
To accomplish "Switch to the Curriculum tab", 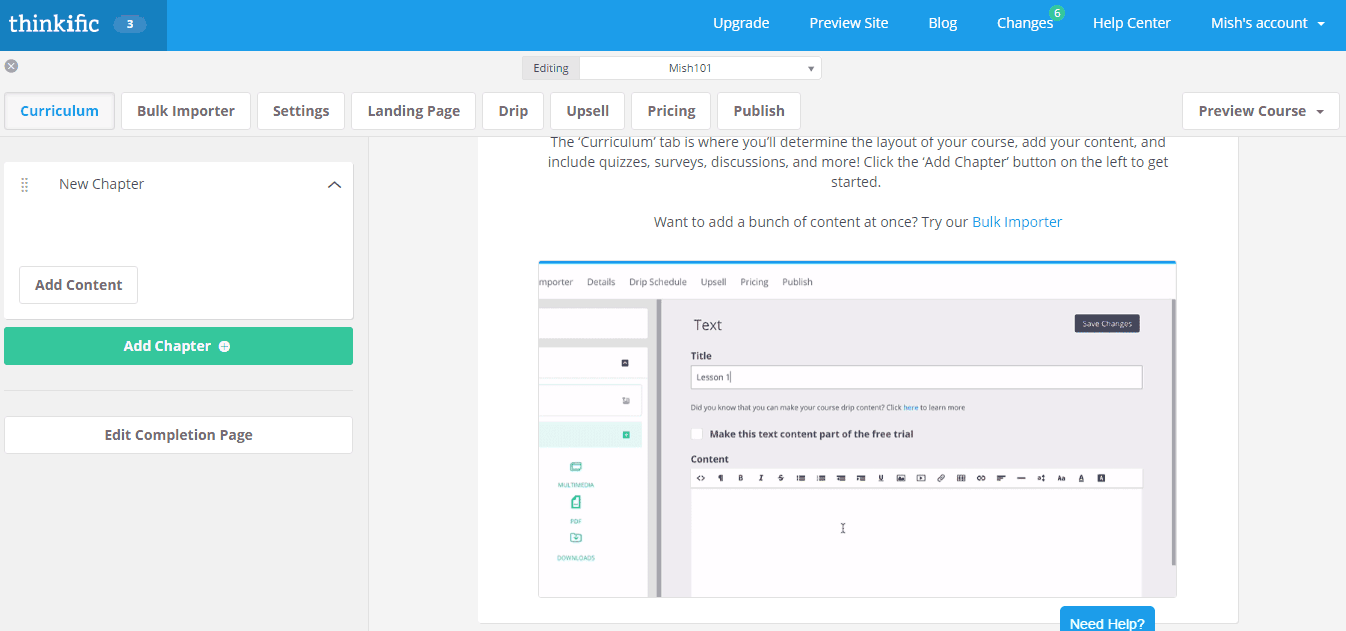I will coord(59,111).
